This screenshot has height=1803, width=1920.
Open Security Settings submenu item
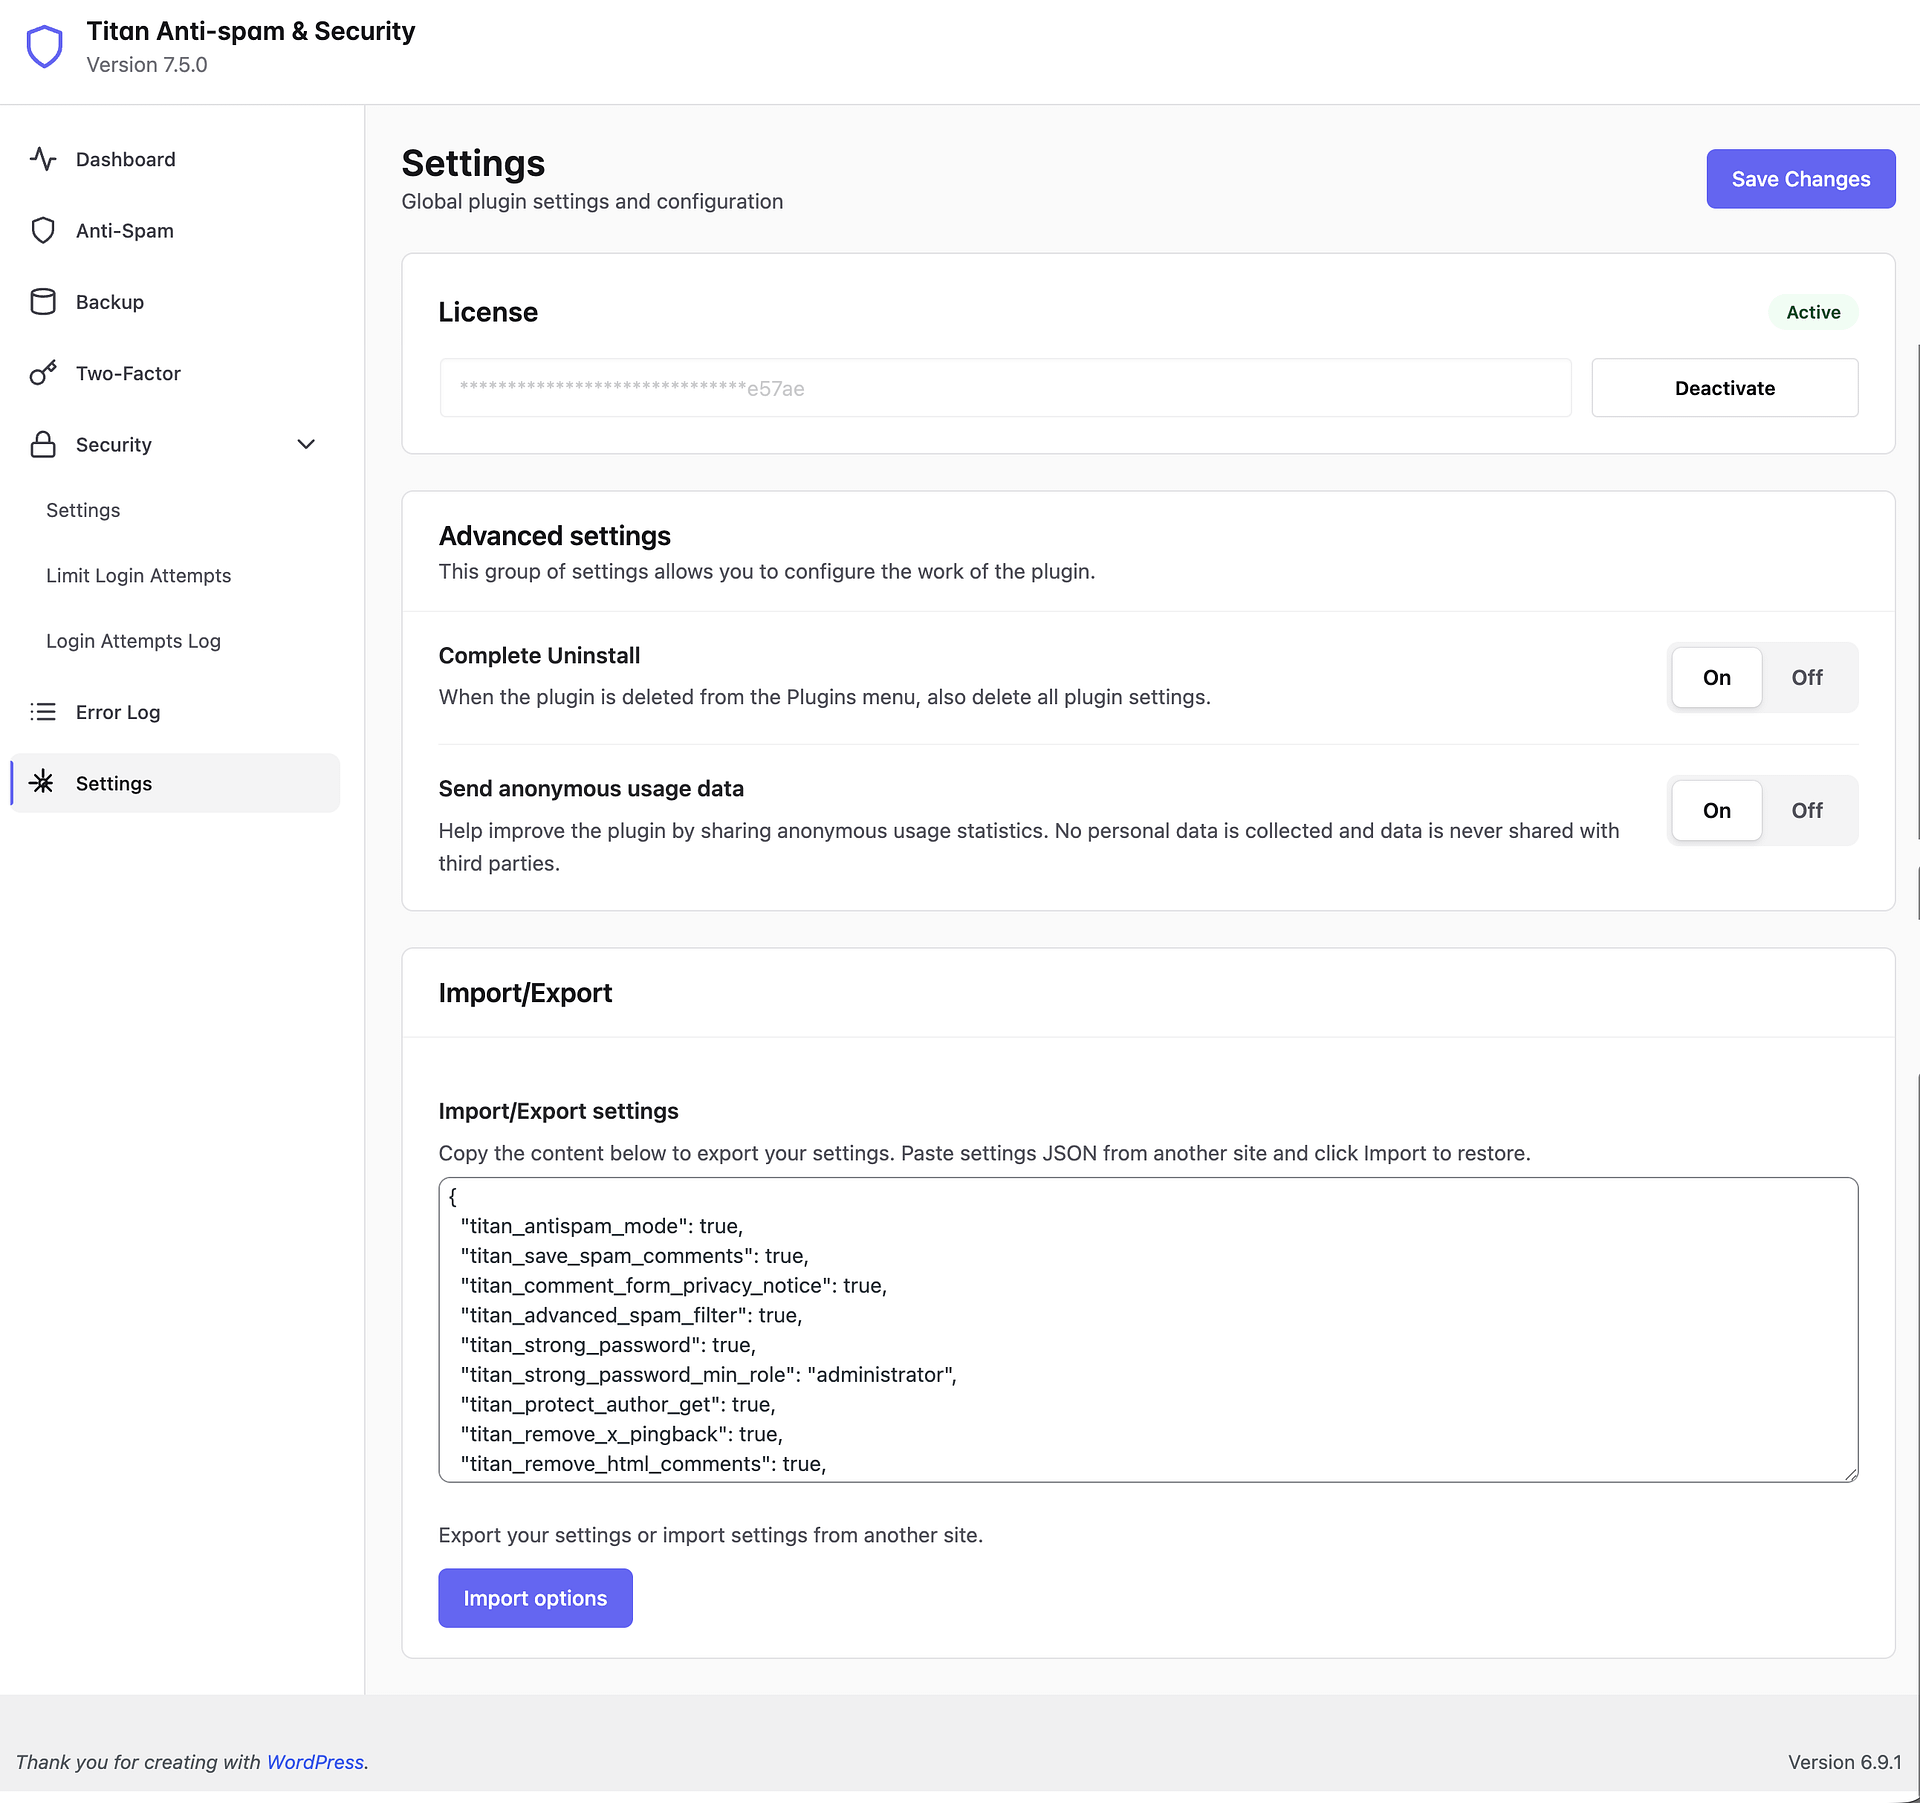click(x=83, y=510)
